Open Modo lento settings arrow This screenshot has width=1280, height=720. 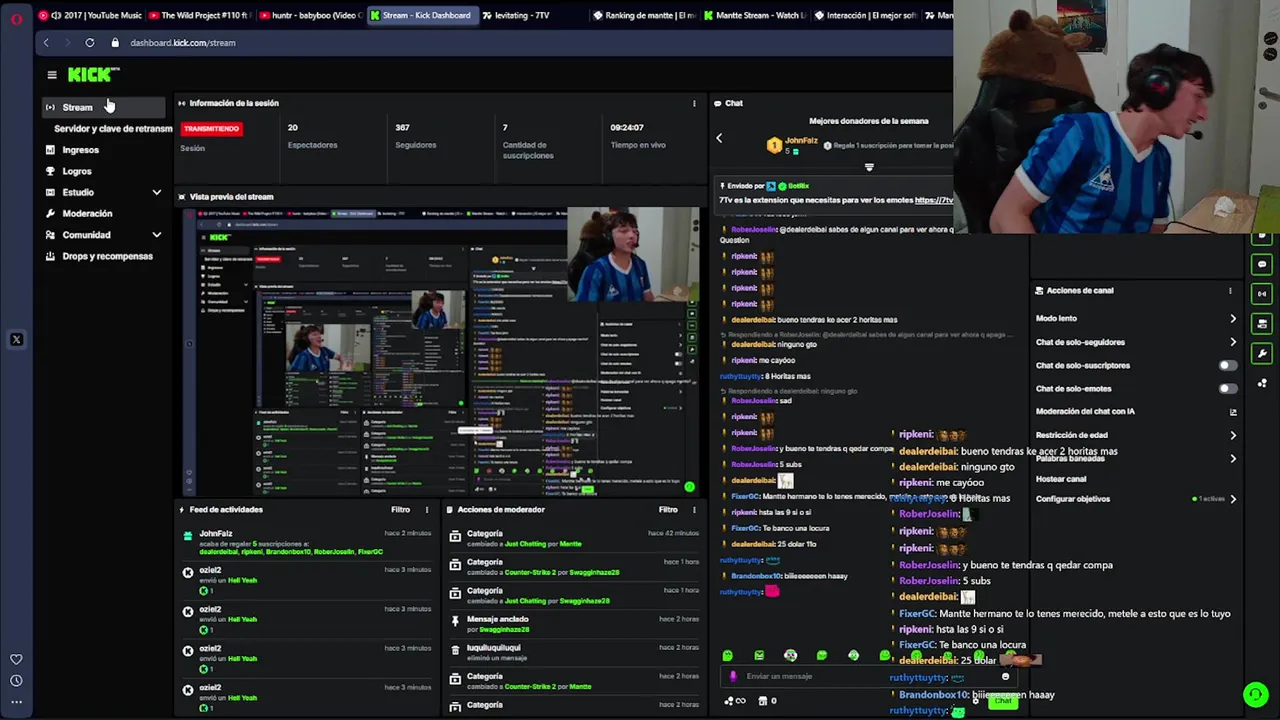click(1233, 319)
